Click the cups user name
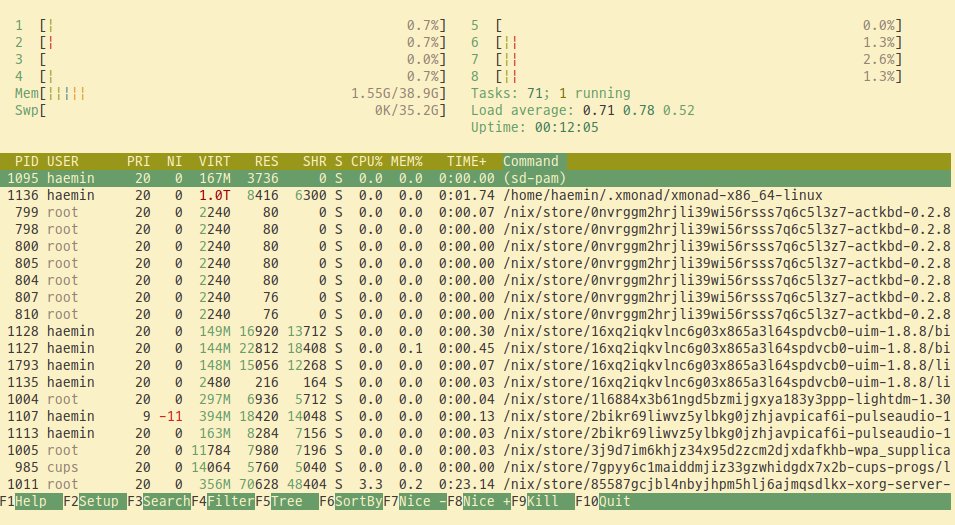Viewport: 955px width, 525px height. 63,468
